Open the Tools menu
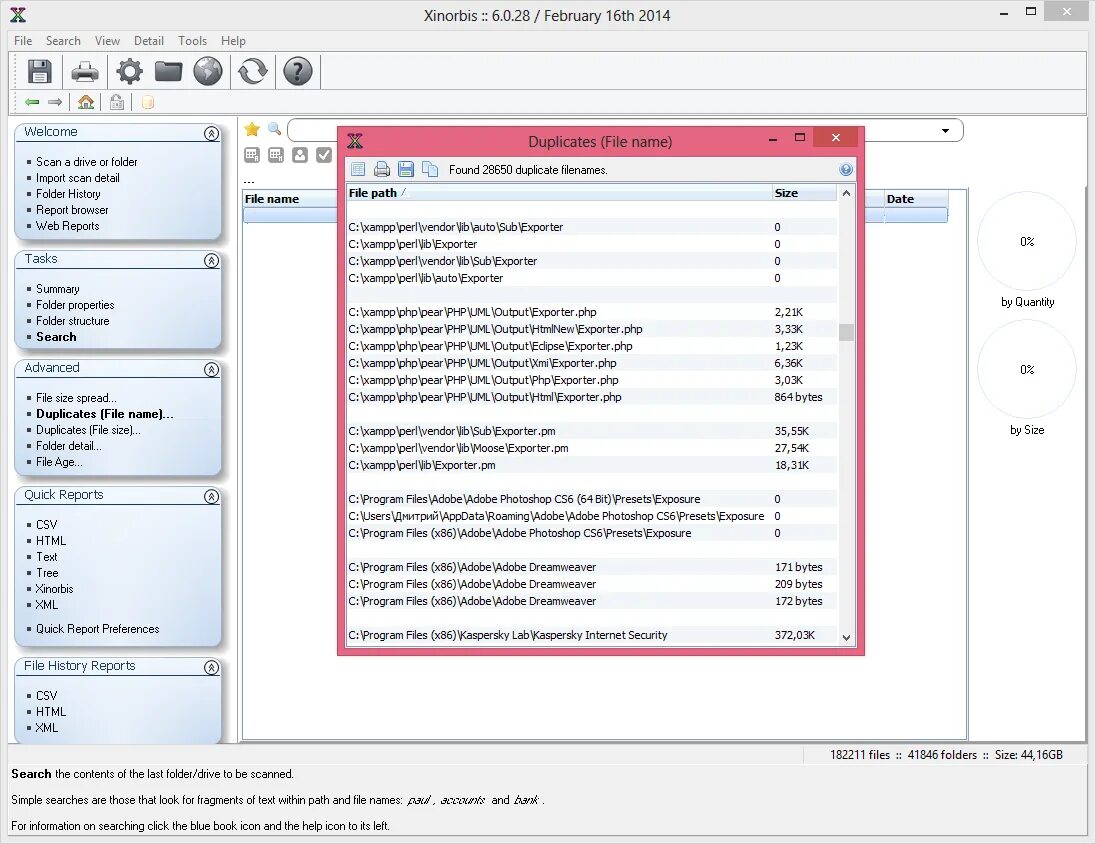 pyautogui.click(x=192, y=41)
